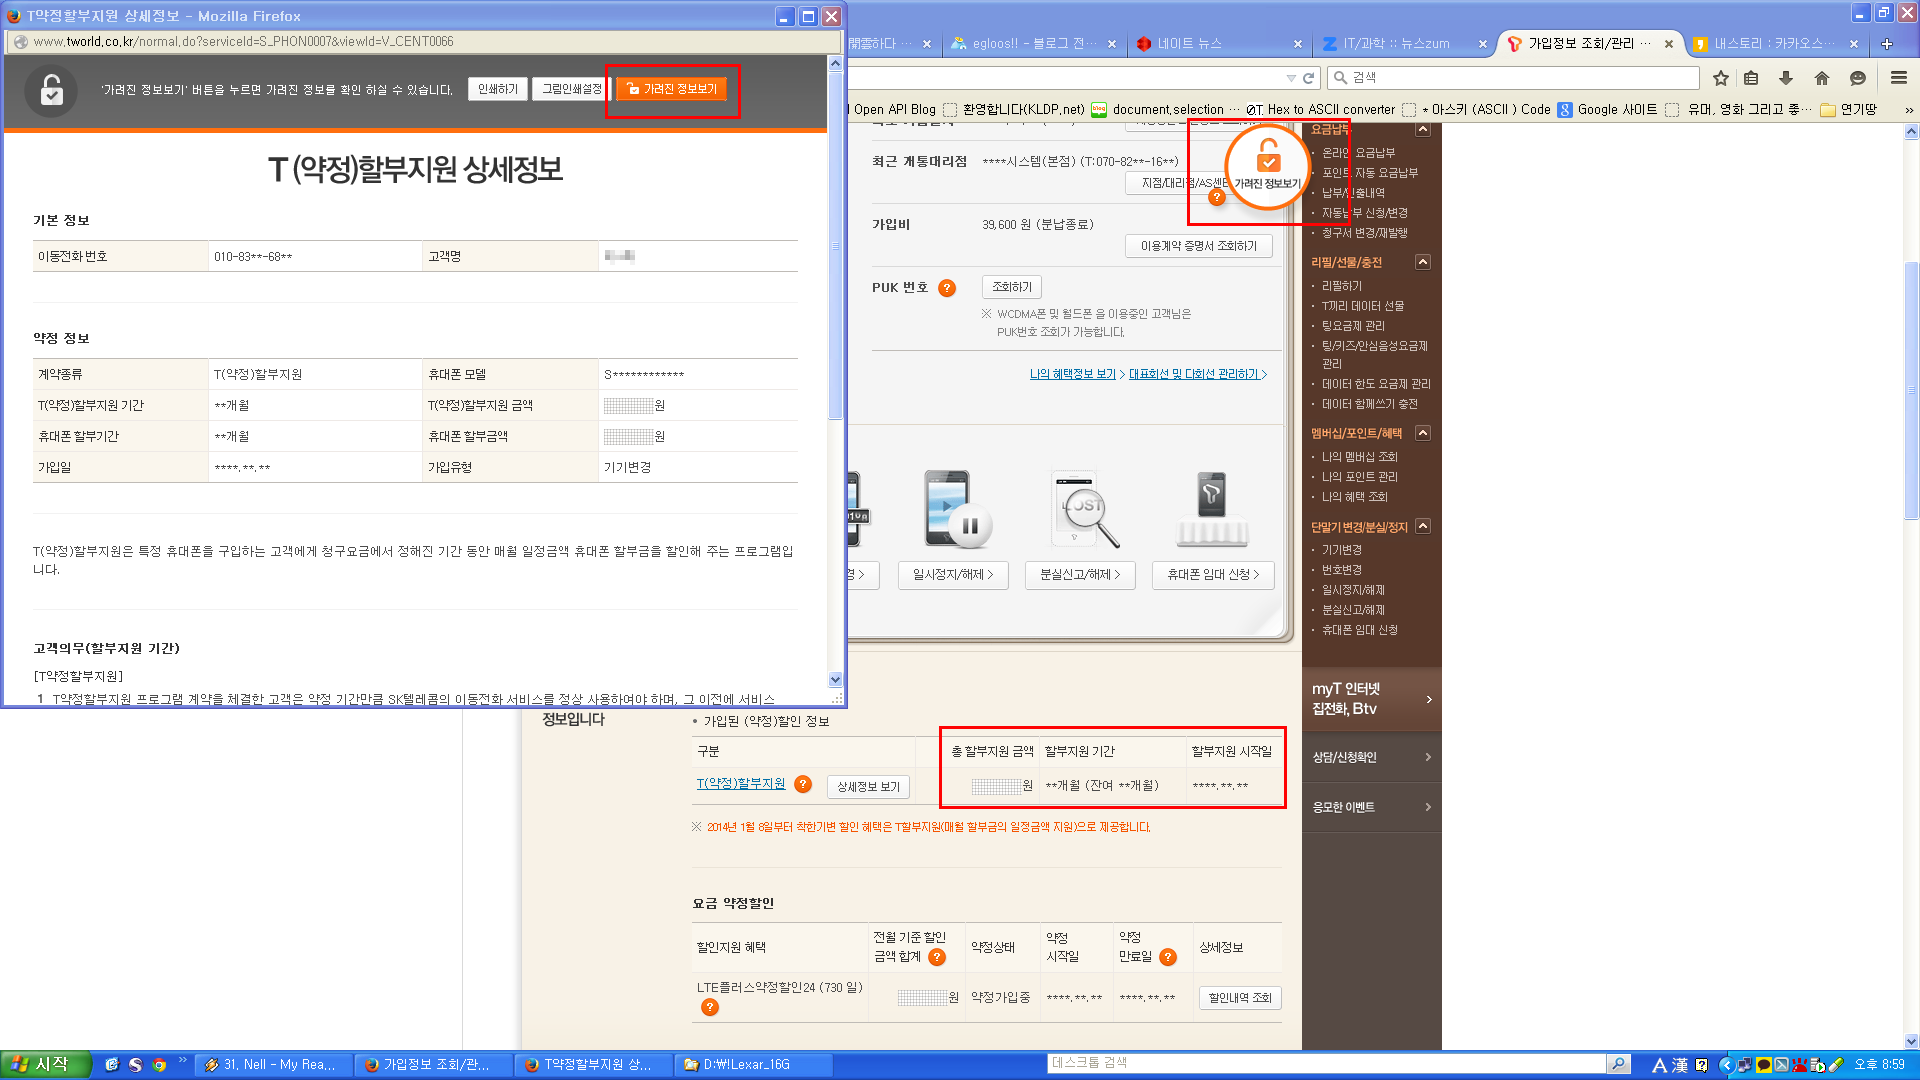Click the orange 가려진 정보보기 button in popup
This screenshot has height=1080, width=1920.
(672, 89)
